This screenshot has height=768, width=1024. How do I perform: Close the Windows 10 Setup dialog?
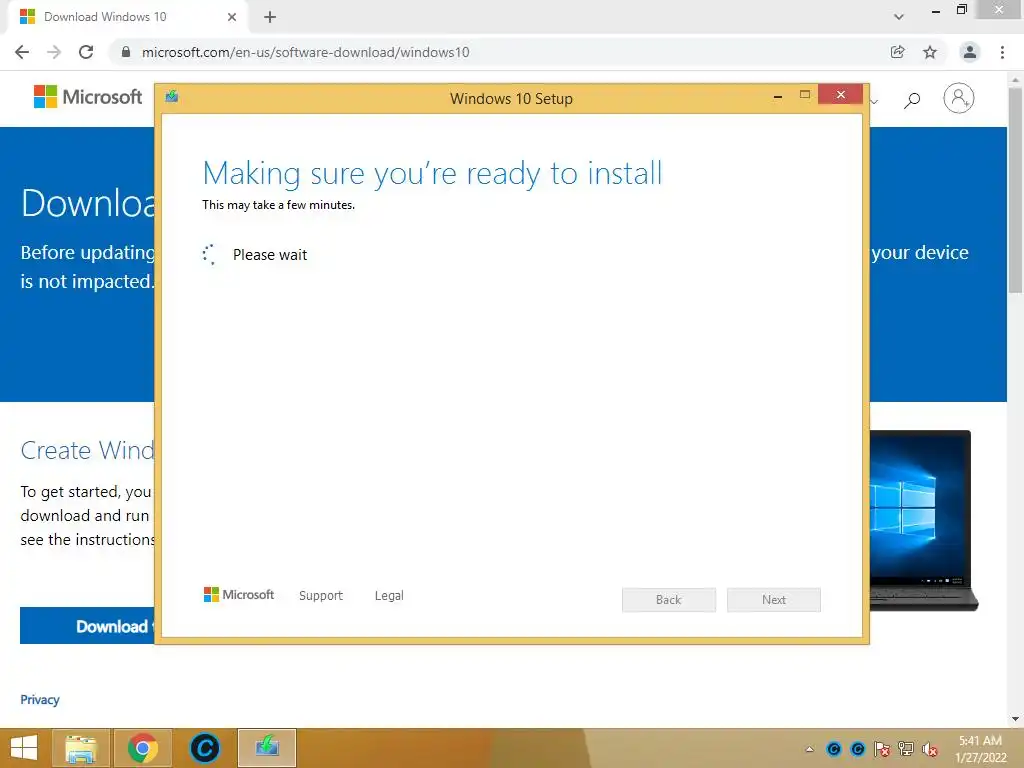[x=840, y=95]
